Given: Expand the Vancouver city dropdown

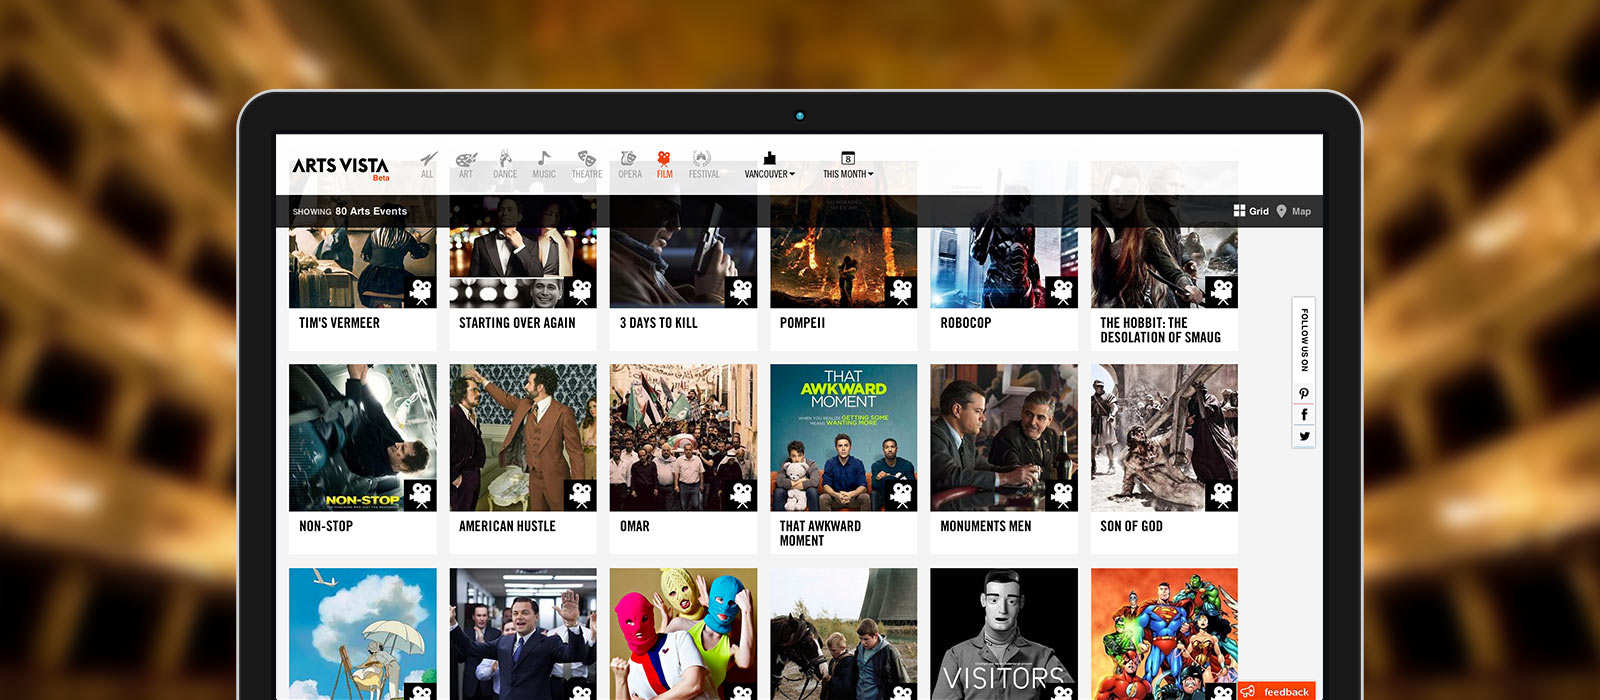Looking at the screenshot, I should click(769, 165).
